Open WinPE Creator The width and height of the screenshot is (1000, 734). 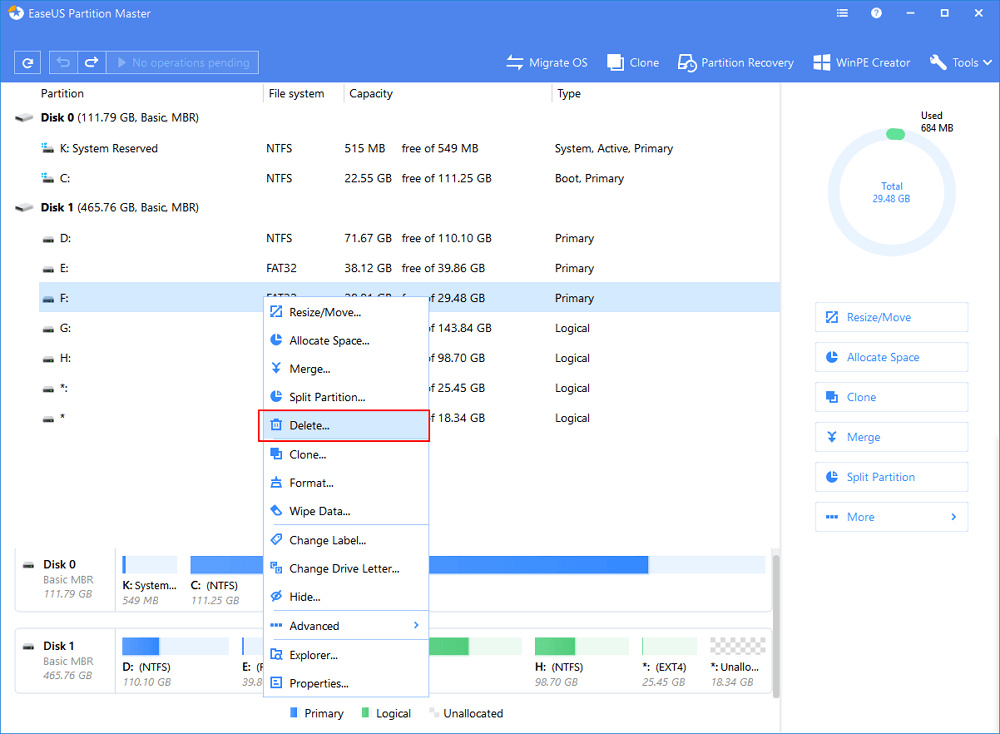862,62
